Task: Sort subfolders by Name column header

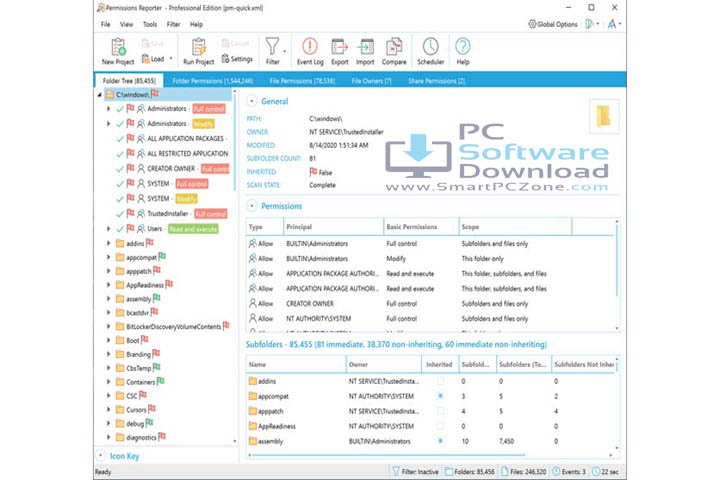Action: tap(296, 364)
